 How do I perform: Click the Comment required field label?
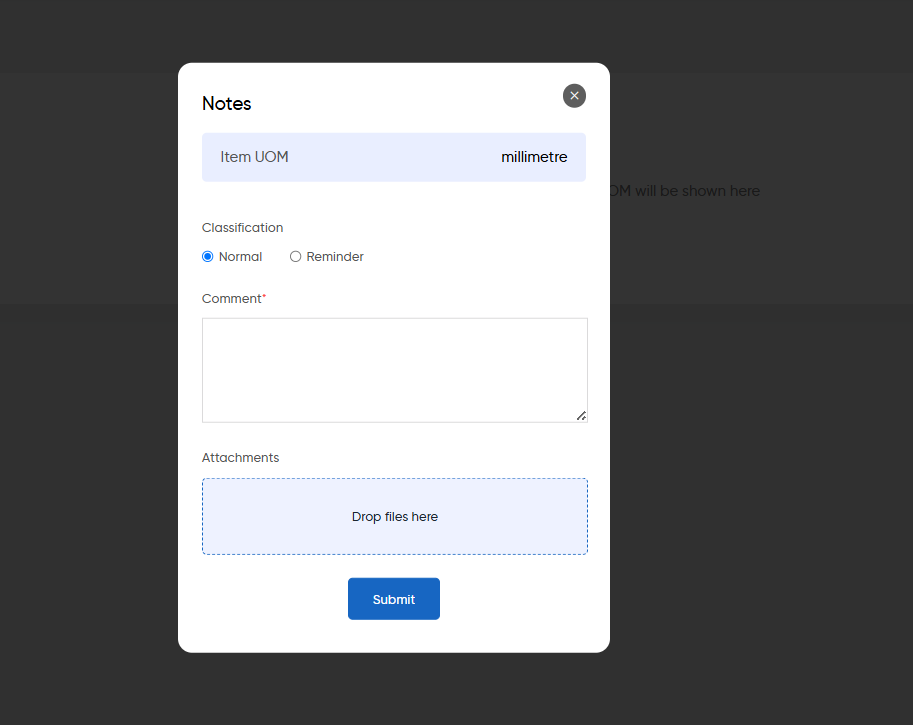click(232, 299)
